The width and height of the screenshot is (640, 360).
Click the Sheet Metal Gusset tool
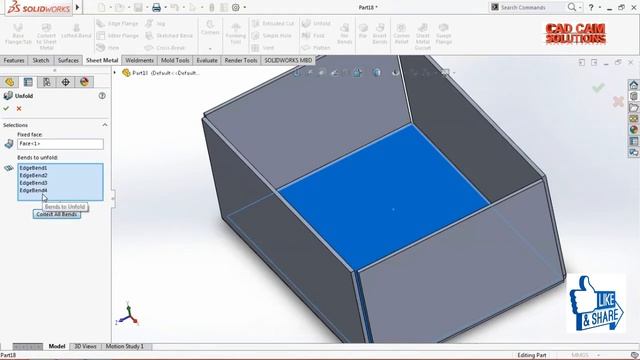pos(423,36)
